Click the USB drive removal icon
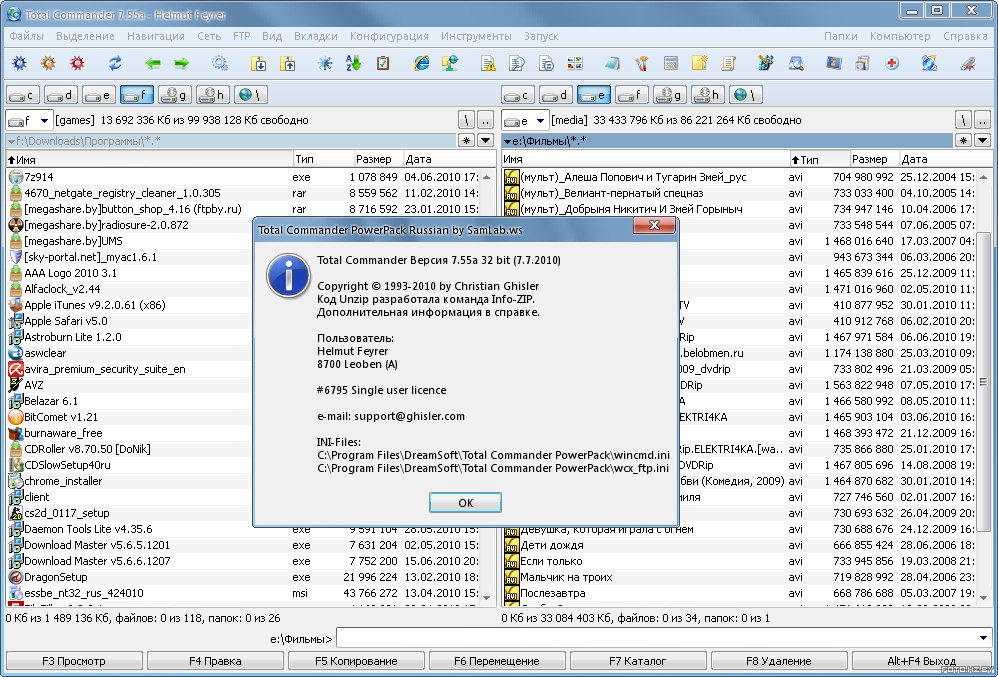This screenshot has width=998, height=677. (968, 63)
